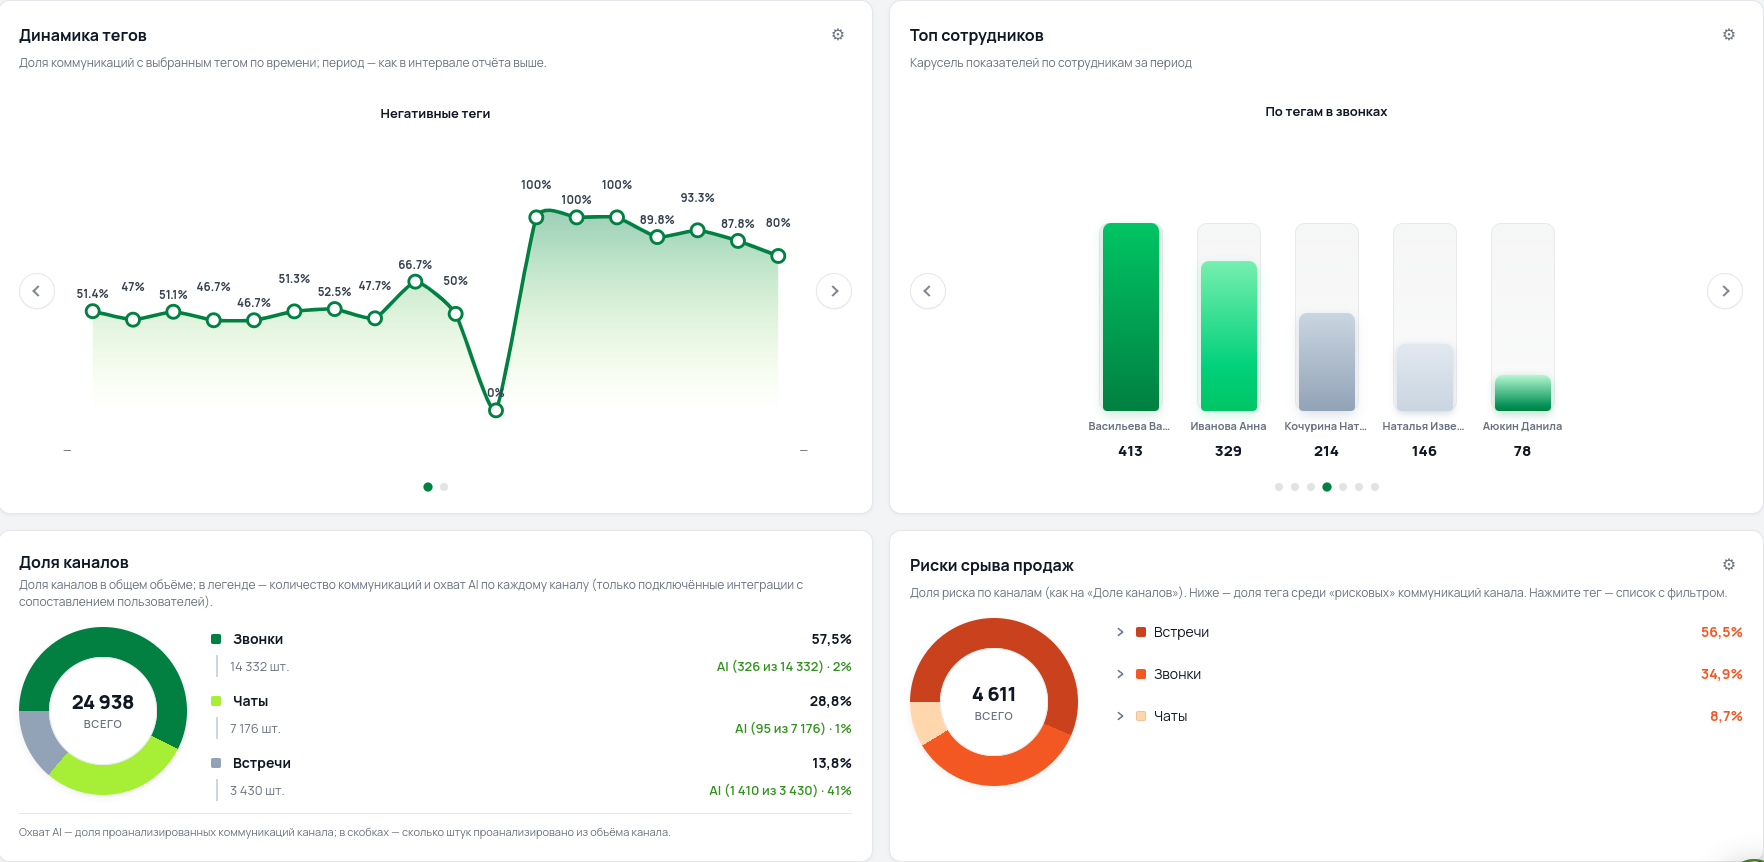Open settings gear of Топ сотрудников card
Image resolution: width=1764 pixels, height=862 pixels.
(1729, 35)
